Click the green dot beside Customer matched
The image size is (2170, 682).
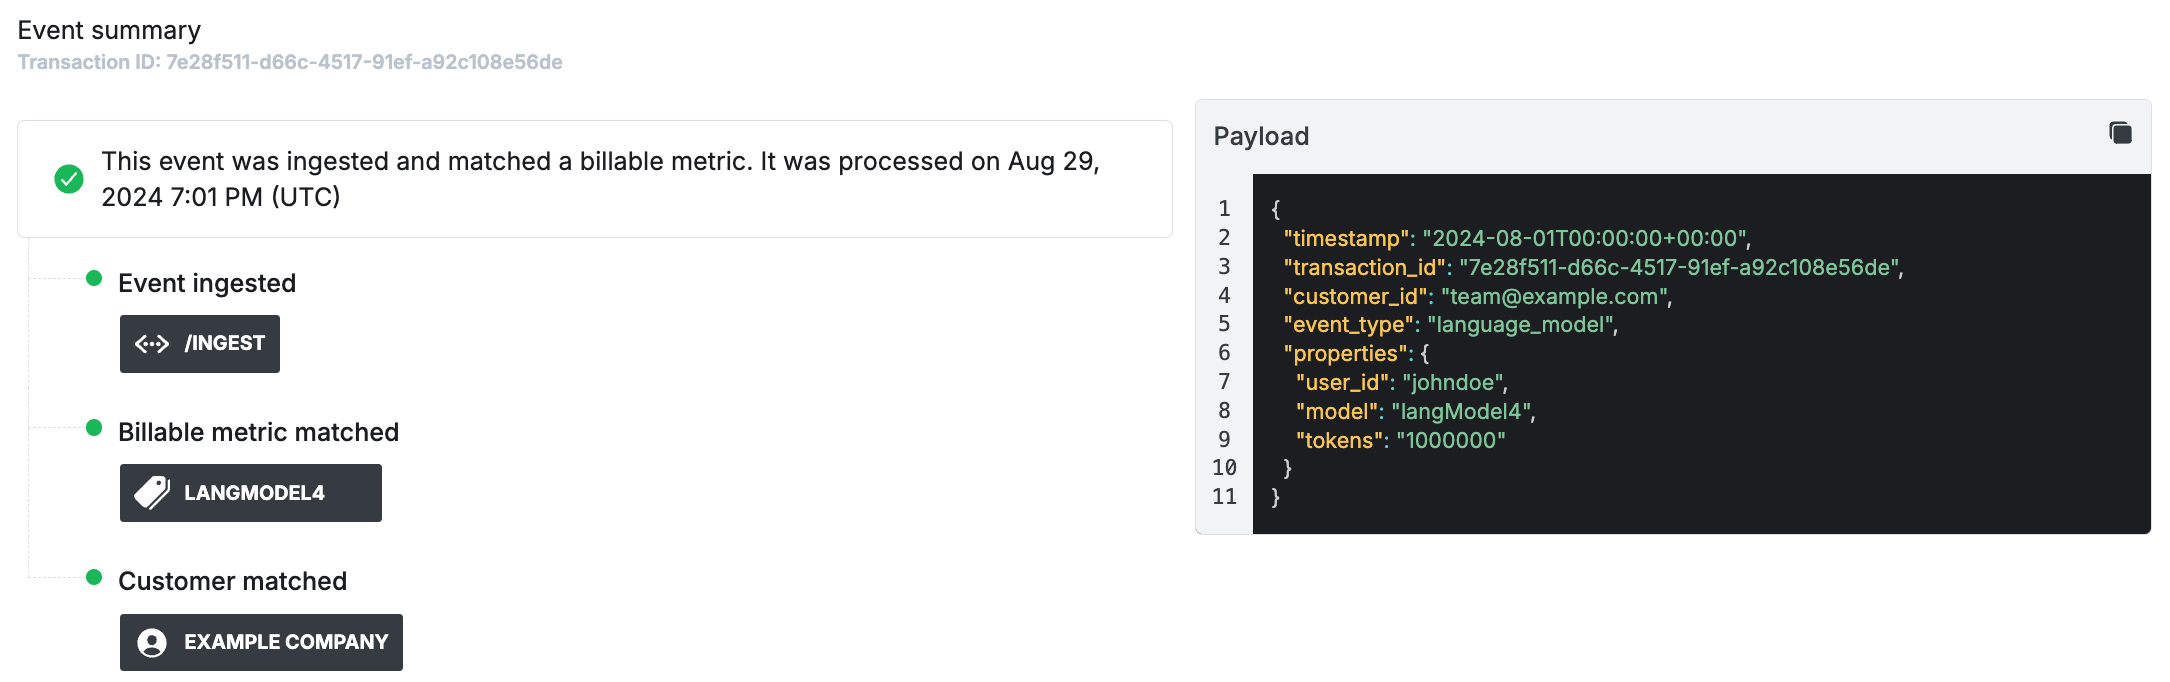(94, 577)
